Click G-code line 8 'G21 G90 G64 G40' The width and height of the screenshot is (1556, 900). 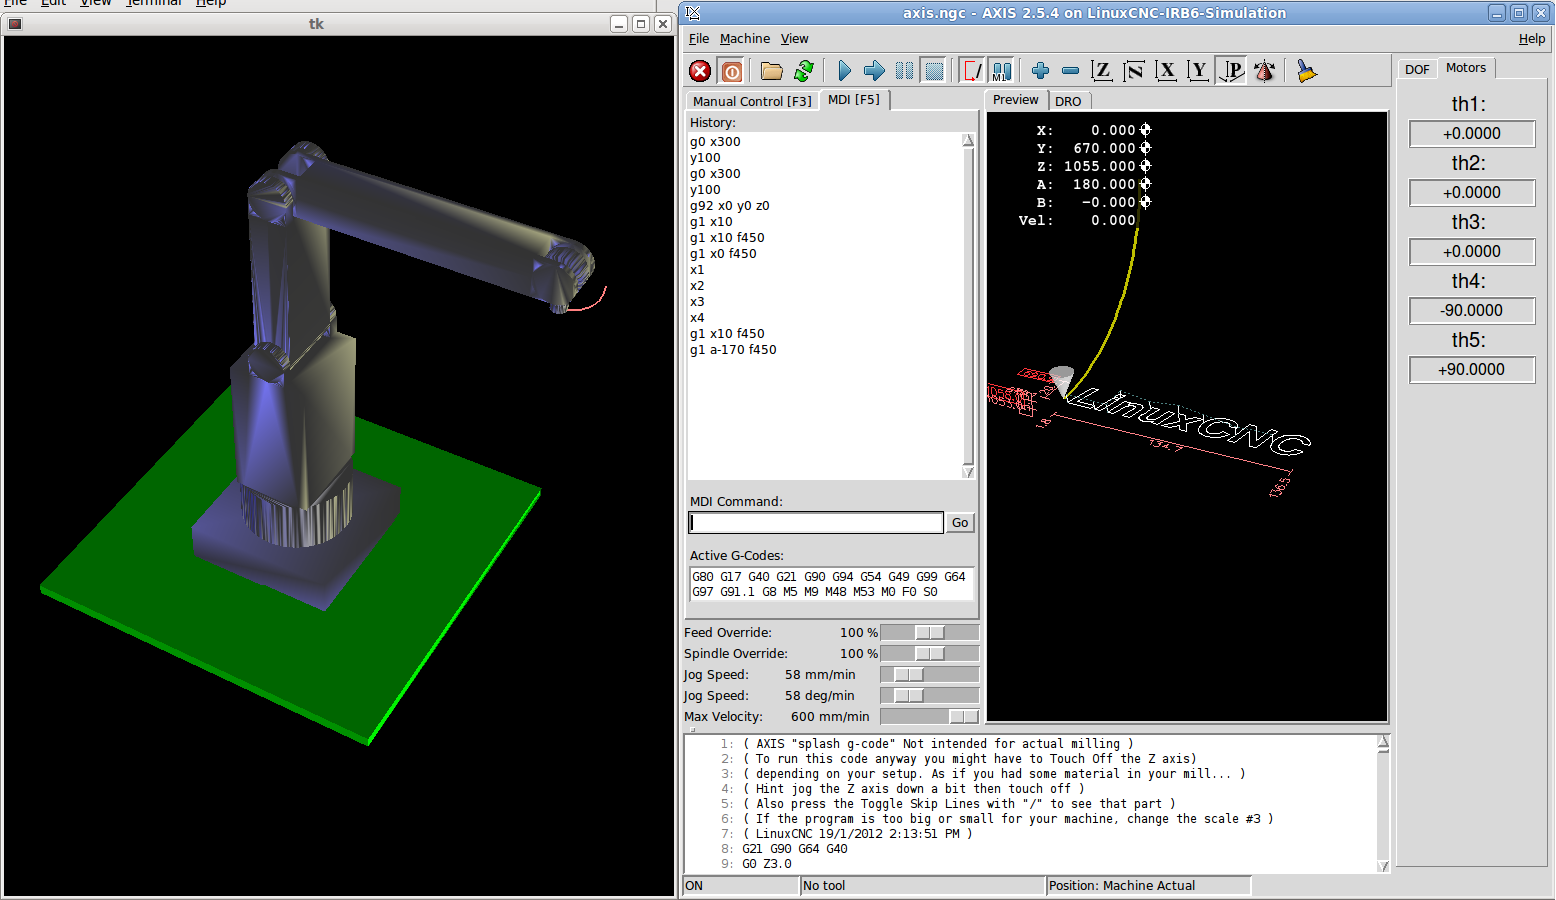795,849
